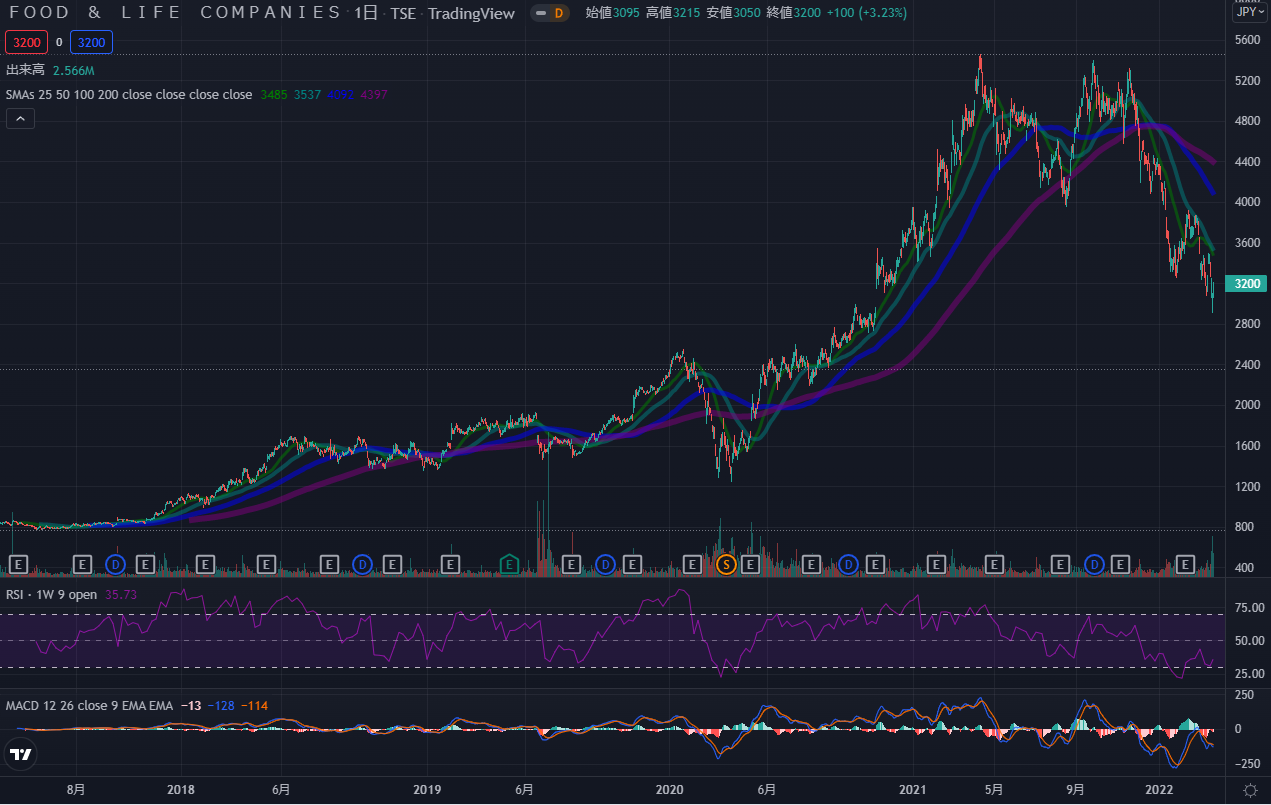
Task: Open the E earnings marker just before the S marker
Action: coord(691,564)
